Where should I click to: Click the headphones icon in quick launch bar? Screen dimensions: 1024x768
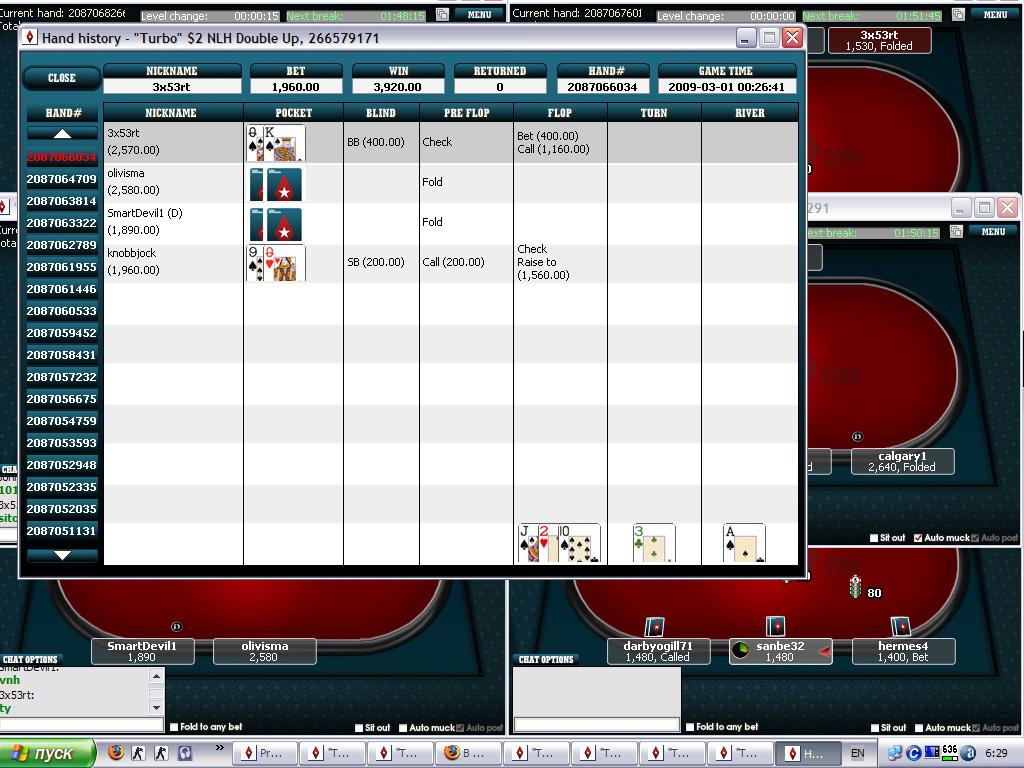(184, 753)
